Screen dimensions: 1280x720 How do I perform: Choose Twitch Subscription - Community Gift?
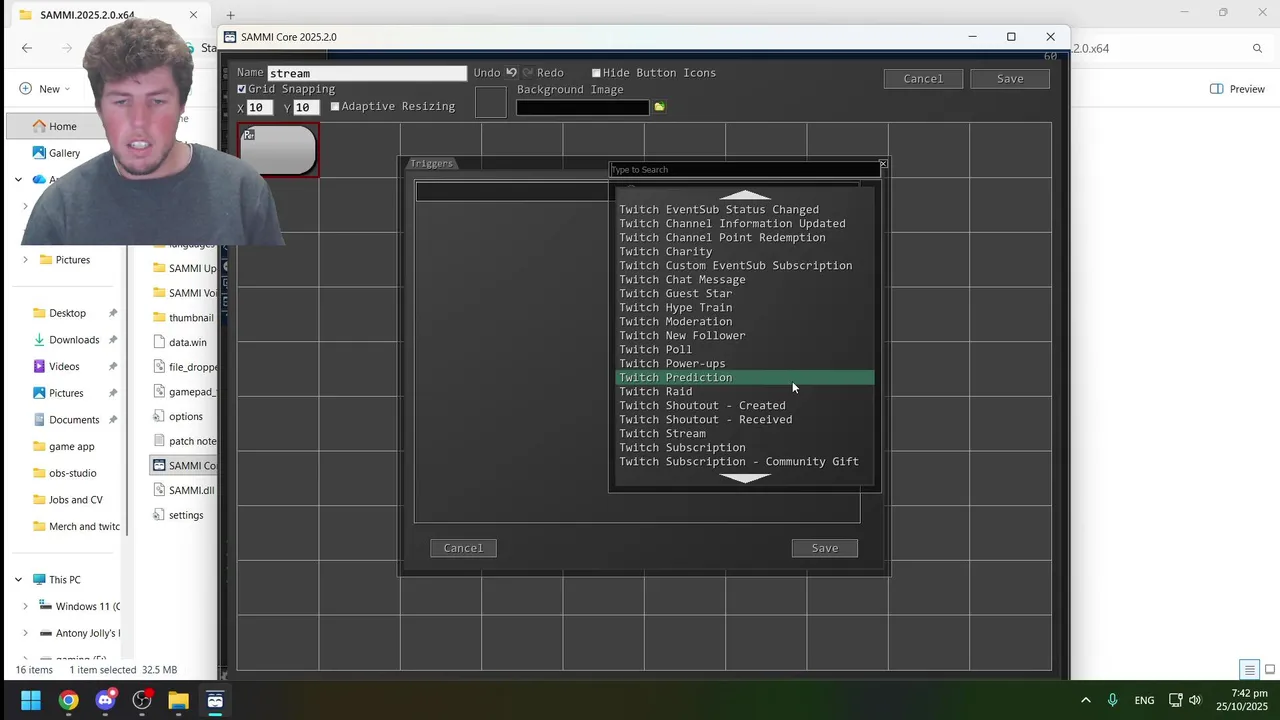pos(745,462)
